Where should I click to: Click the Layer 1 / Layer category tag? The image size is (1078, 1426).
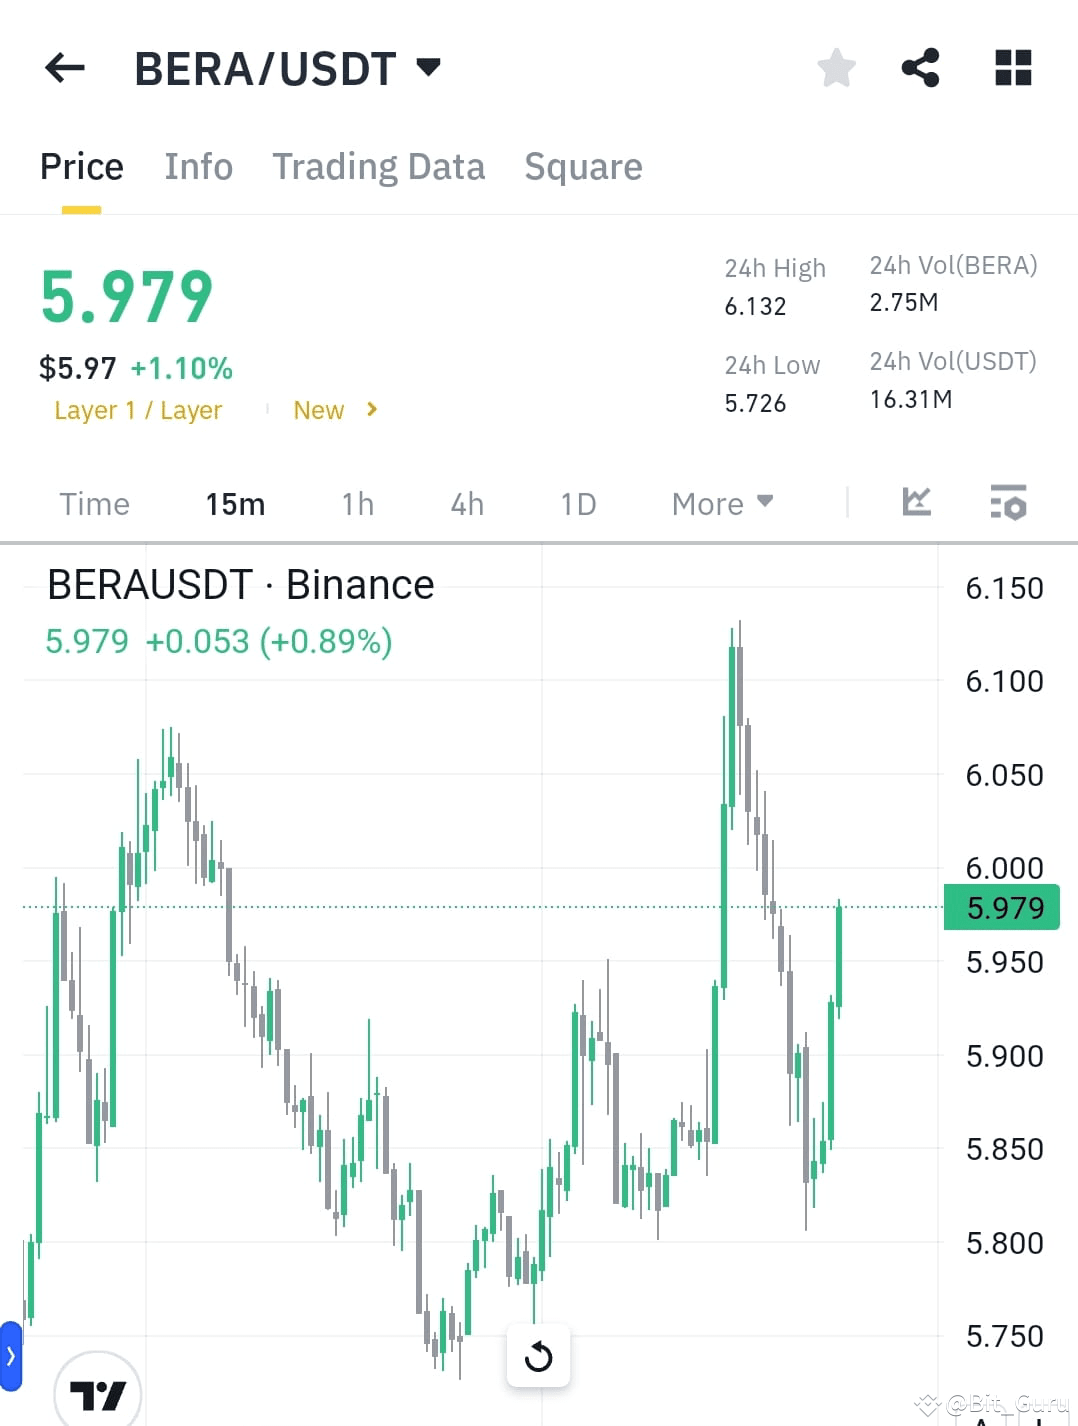(138, 410)
